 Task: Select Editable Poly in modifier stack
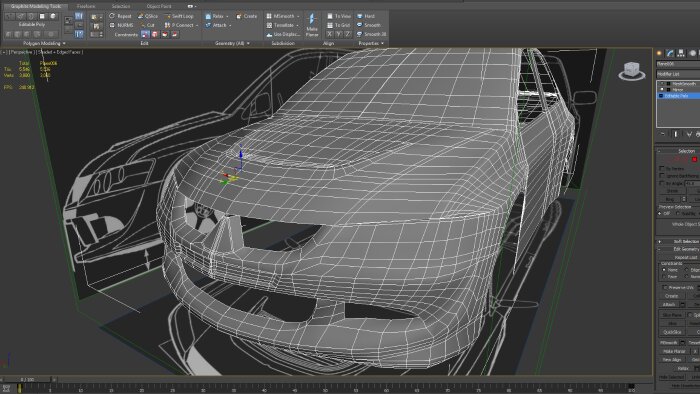pos(677,96)
